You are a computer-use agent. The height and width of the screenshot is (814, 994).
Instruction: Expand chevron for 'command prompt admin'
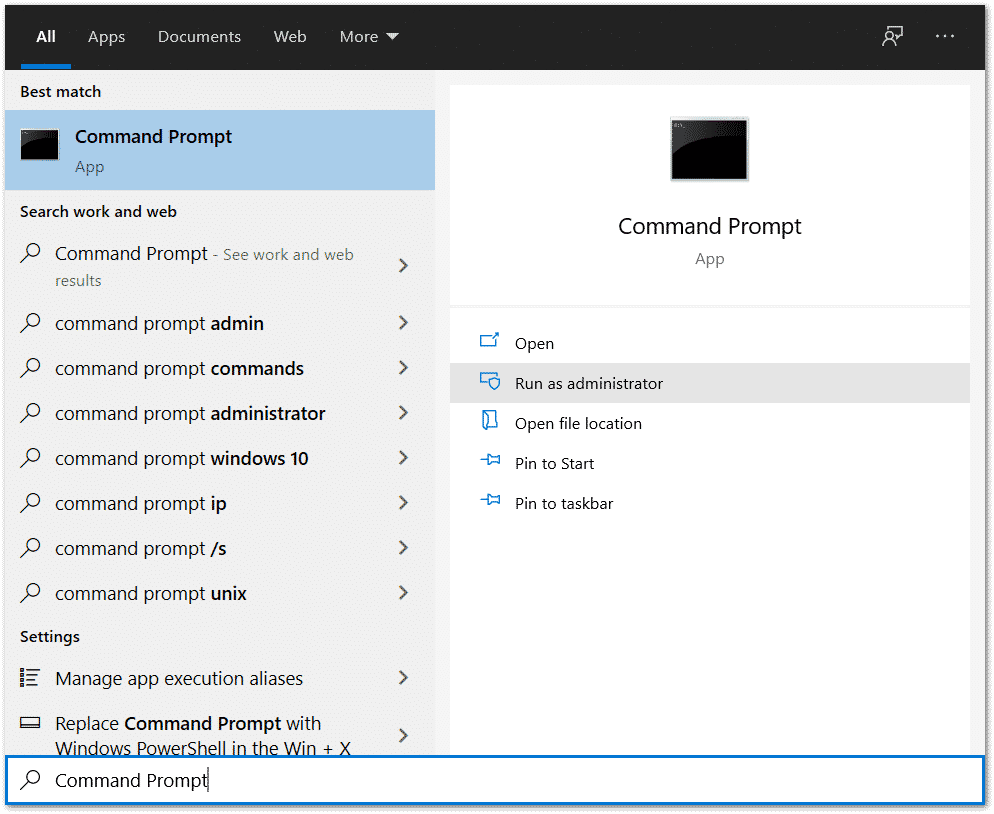[x=403, y=323]
